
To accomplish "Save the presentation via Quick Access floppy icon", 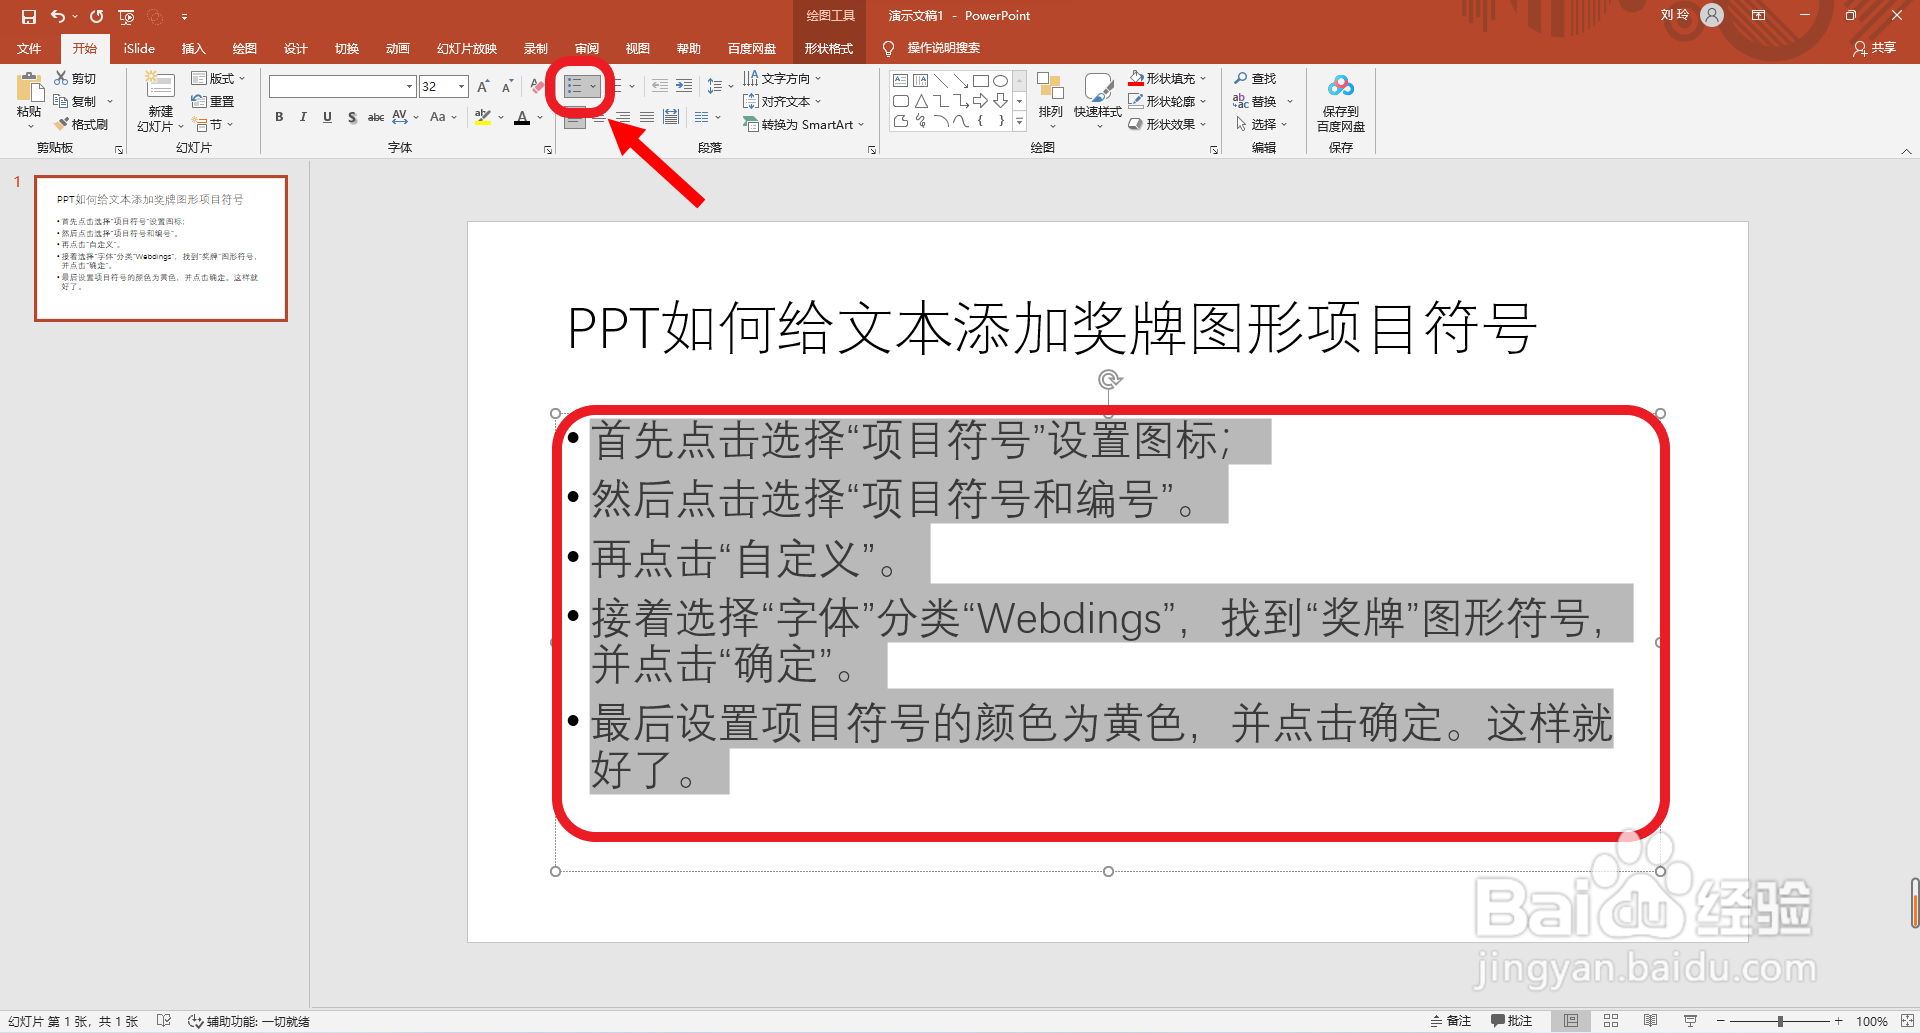I will [29, 16].
